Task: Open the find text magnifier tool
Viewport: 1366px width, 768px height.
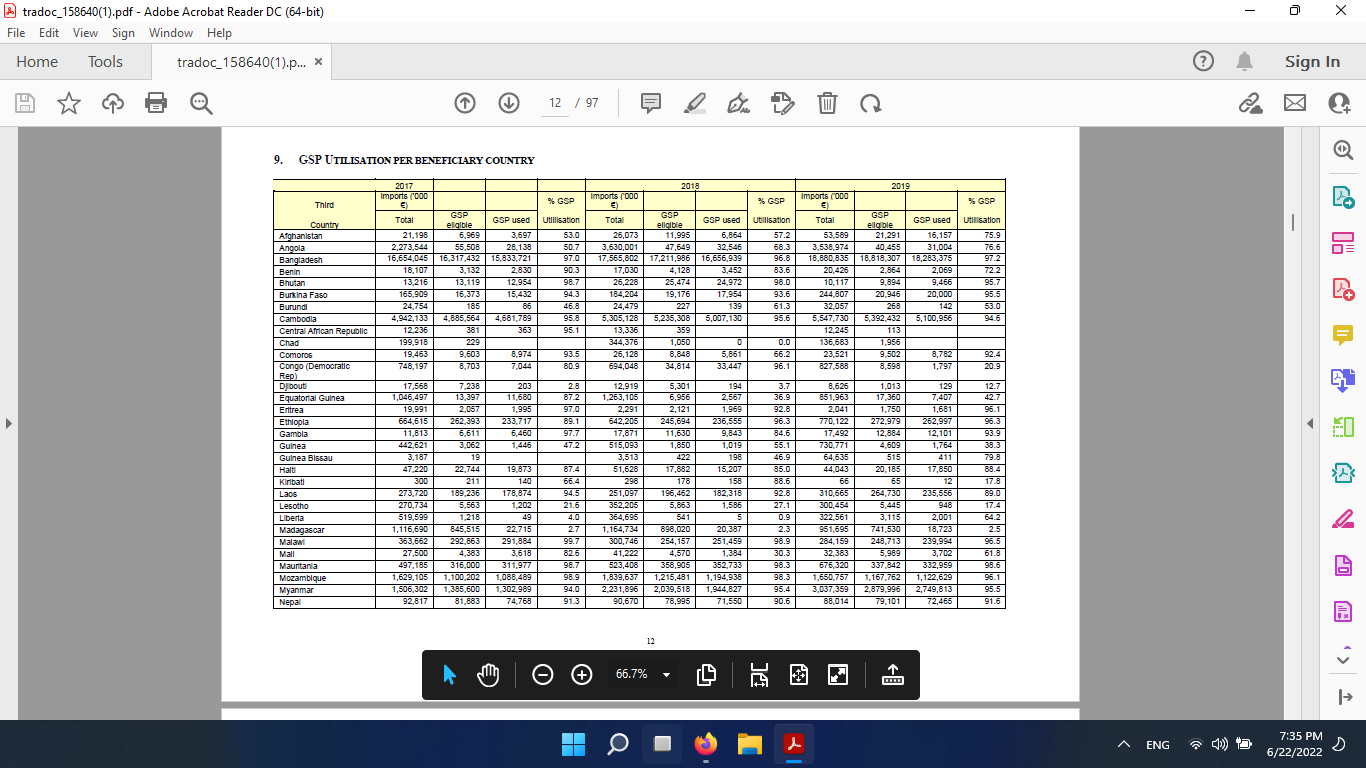Action: pos(201,103)
